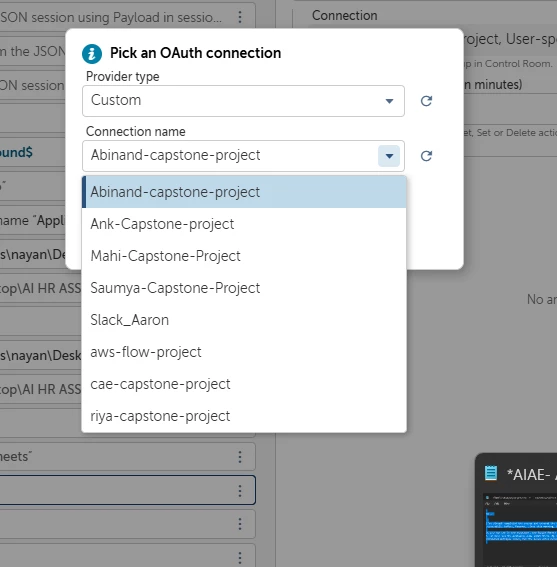Choose Ank-Capstone-project connection
The image size is (557, 567).
tap(244, 224)
